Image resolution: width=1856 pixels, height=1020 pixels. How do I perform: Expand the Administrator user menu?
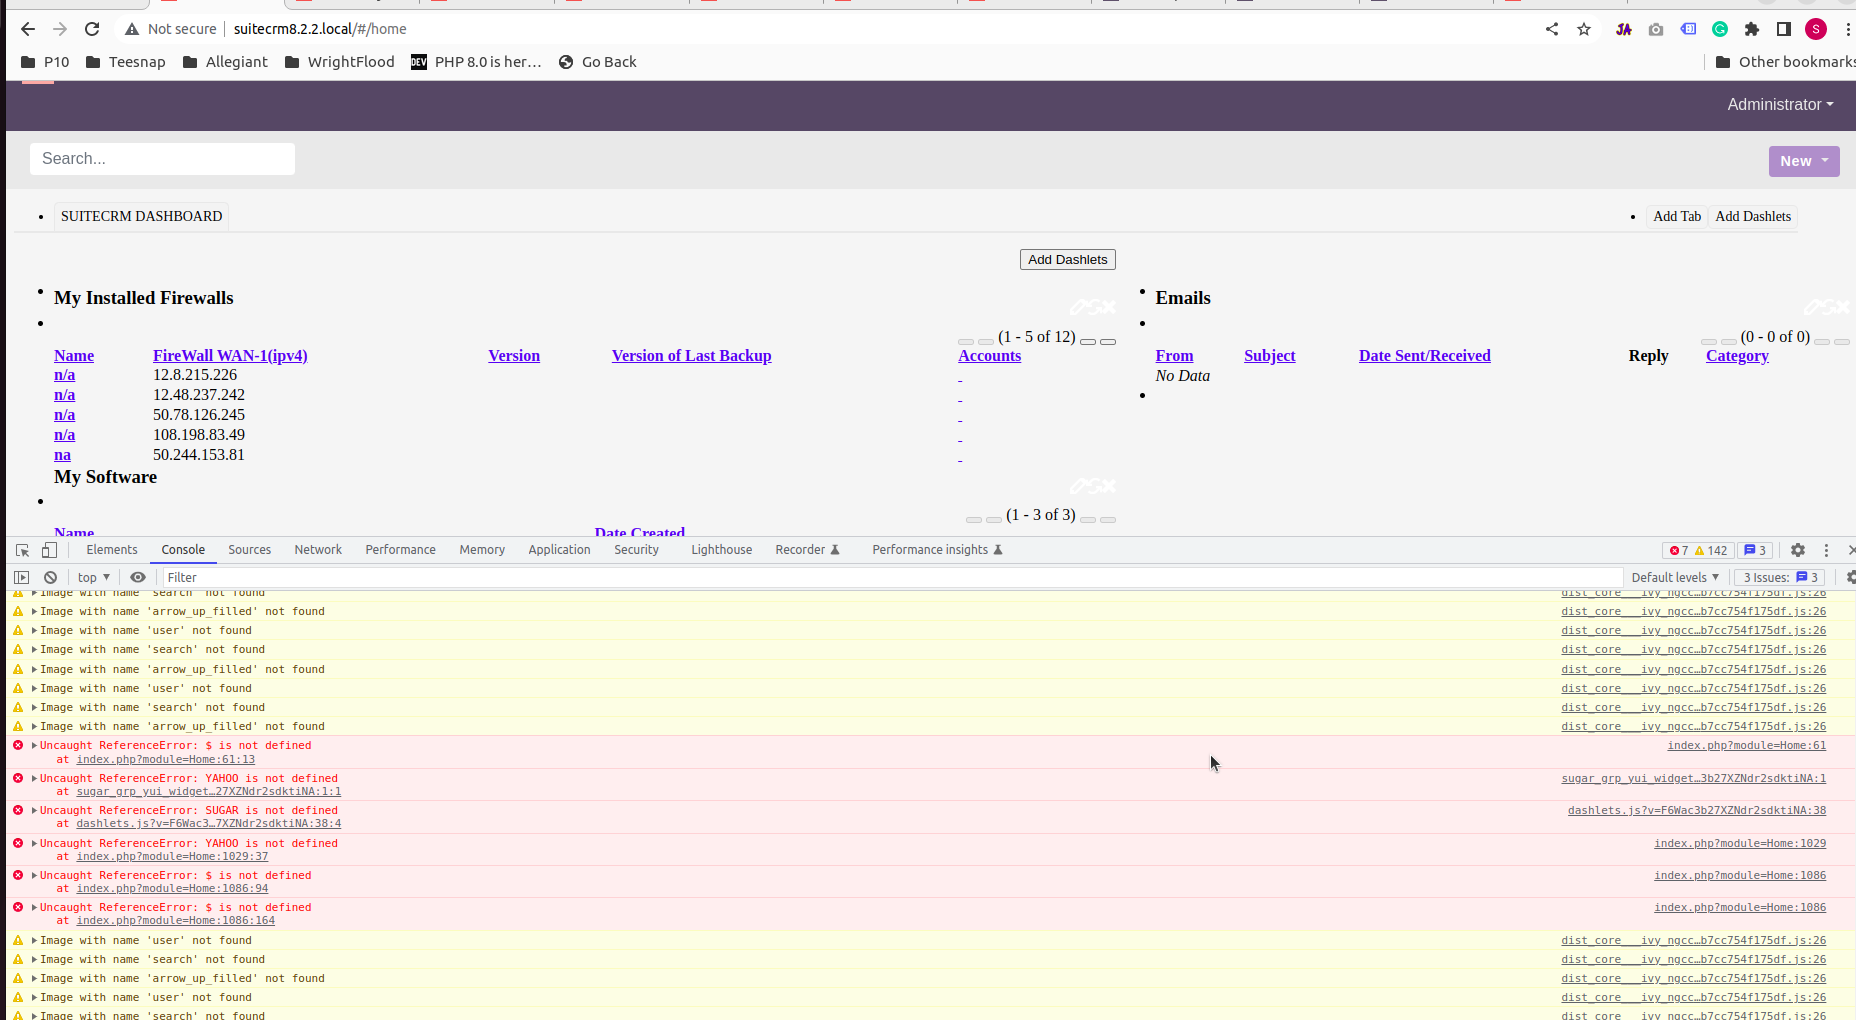[1779, 104]
